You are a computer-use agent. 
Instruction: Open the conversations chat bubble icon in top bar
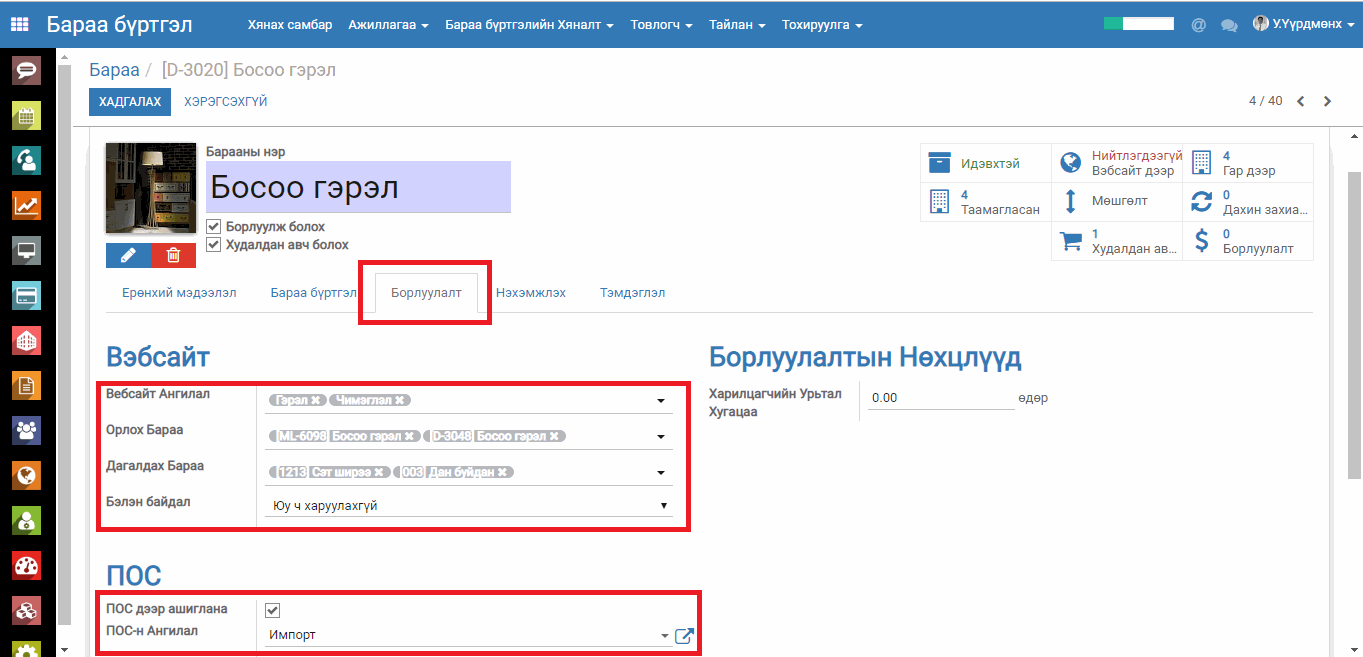(x=1229, y=25)
